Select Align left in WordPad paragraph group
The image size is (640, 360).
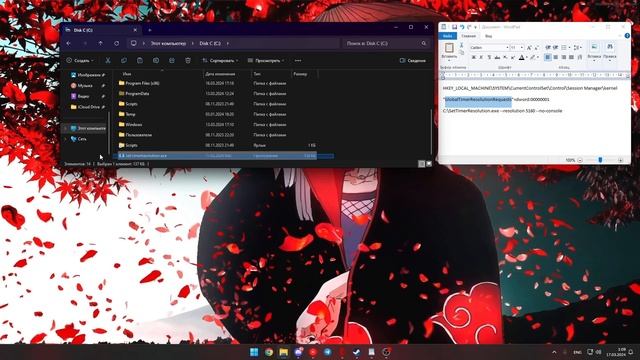coord(548,57)
